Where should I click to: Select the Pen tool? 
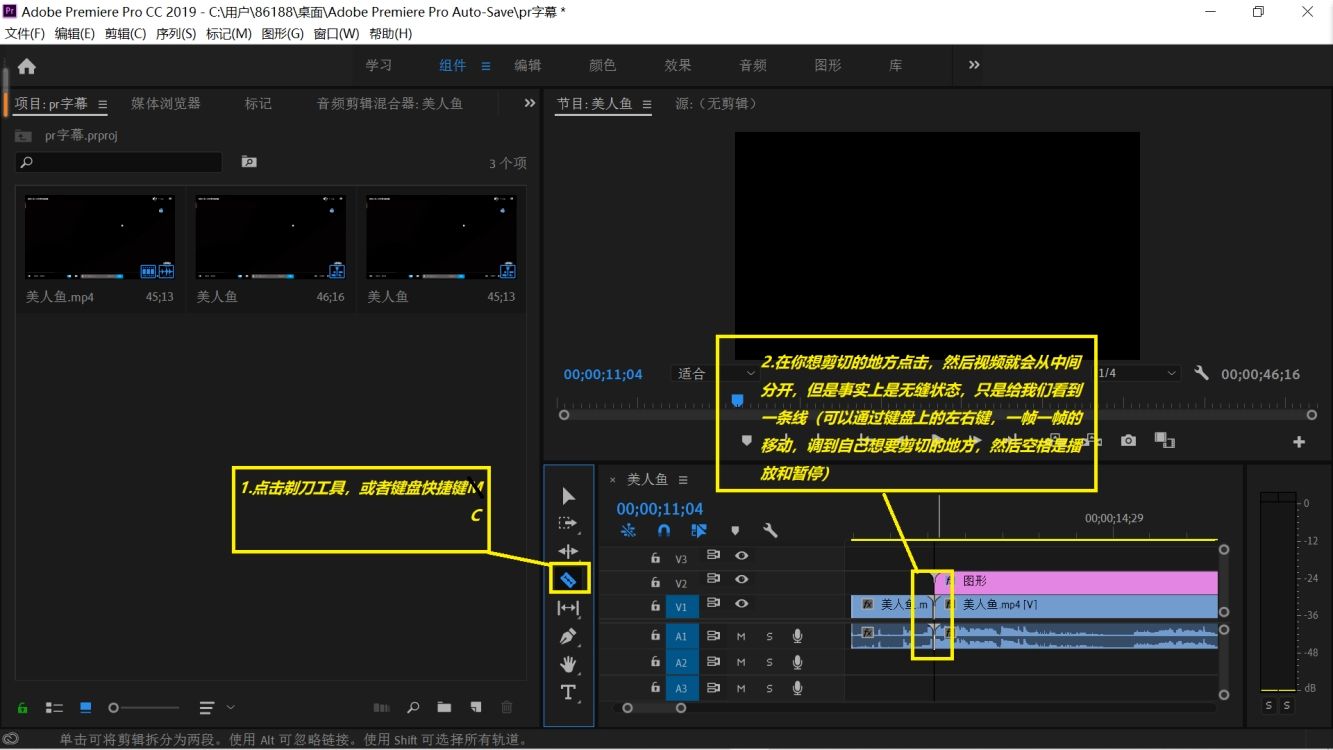click(568, 636)
